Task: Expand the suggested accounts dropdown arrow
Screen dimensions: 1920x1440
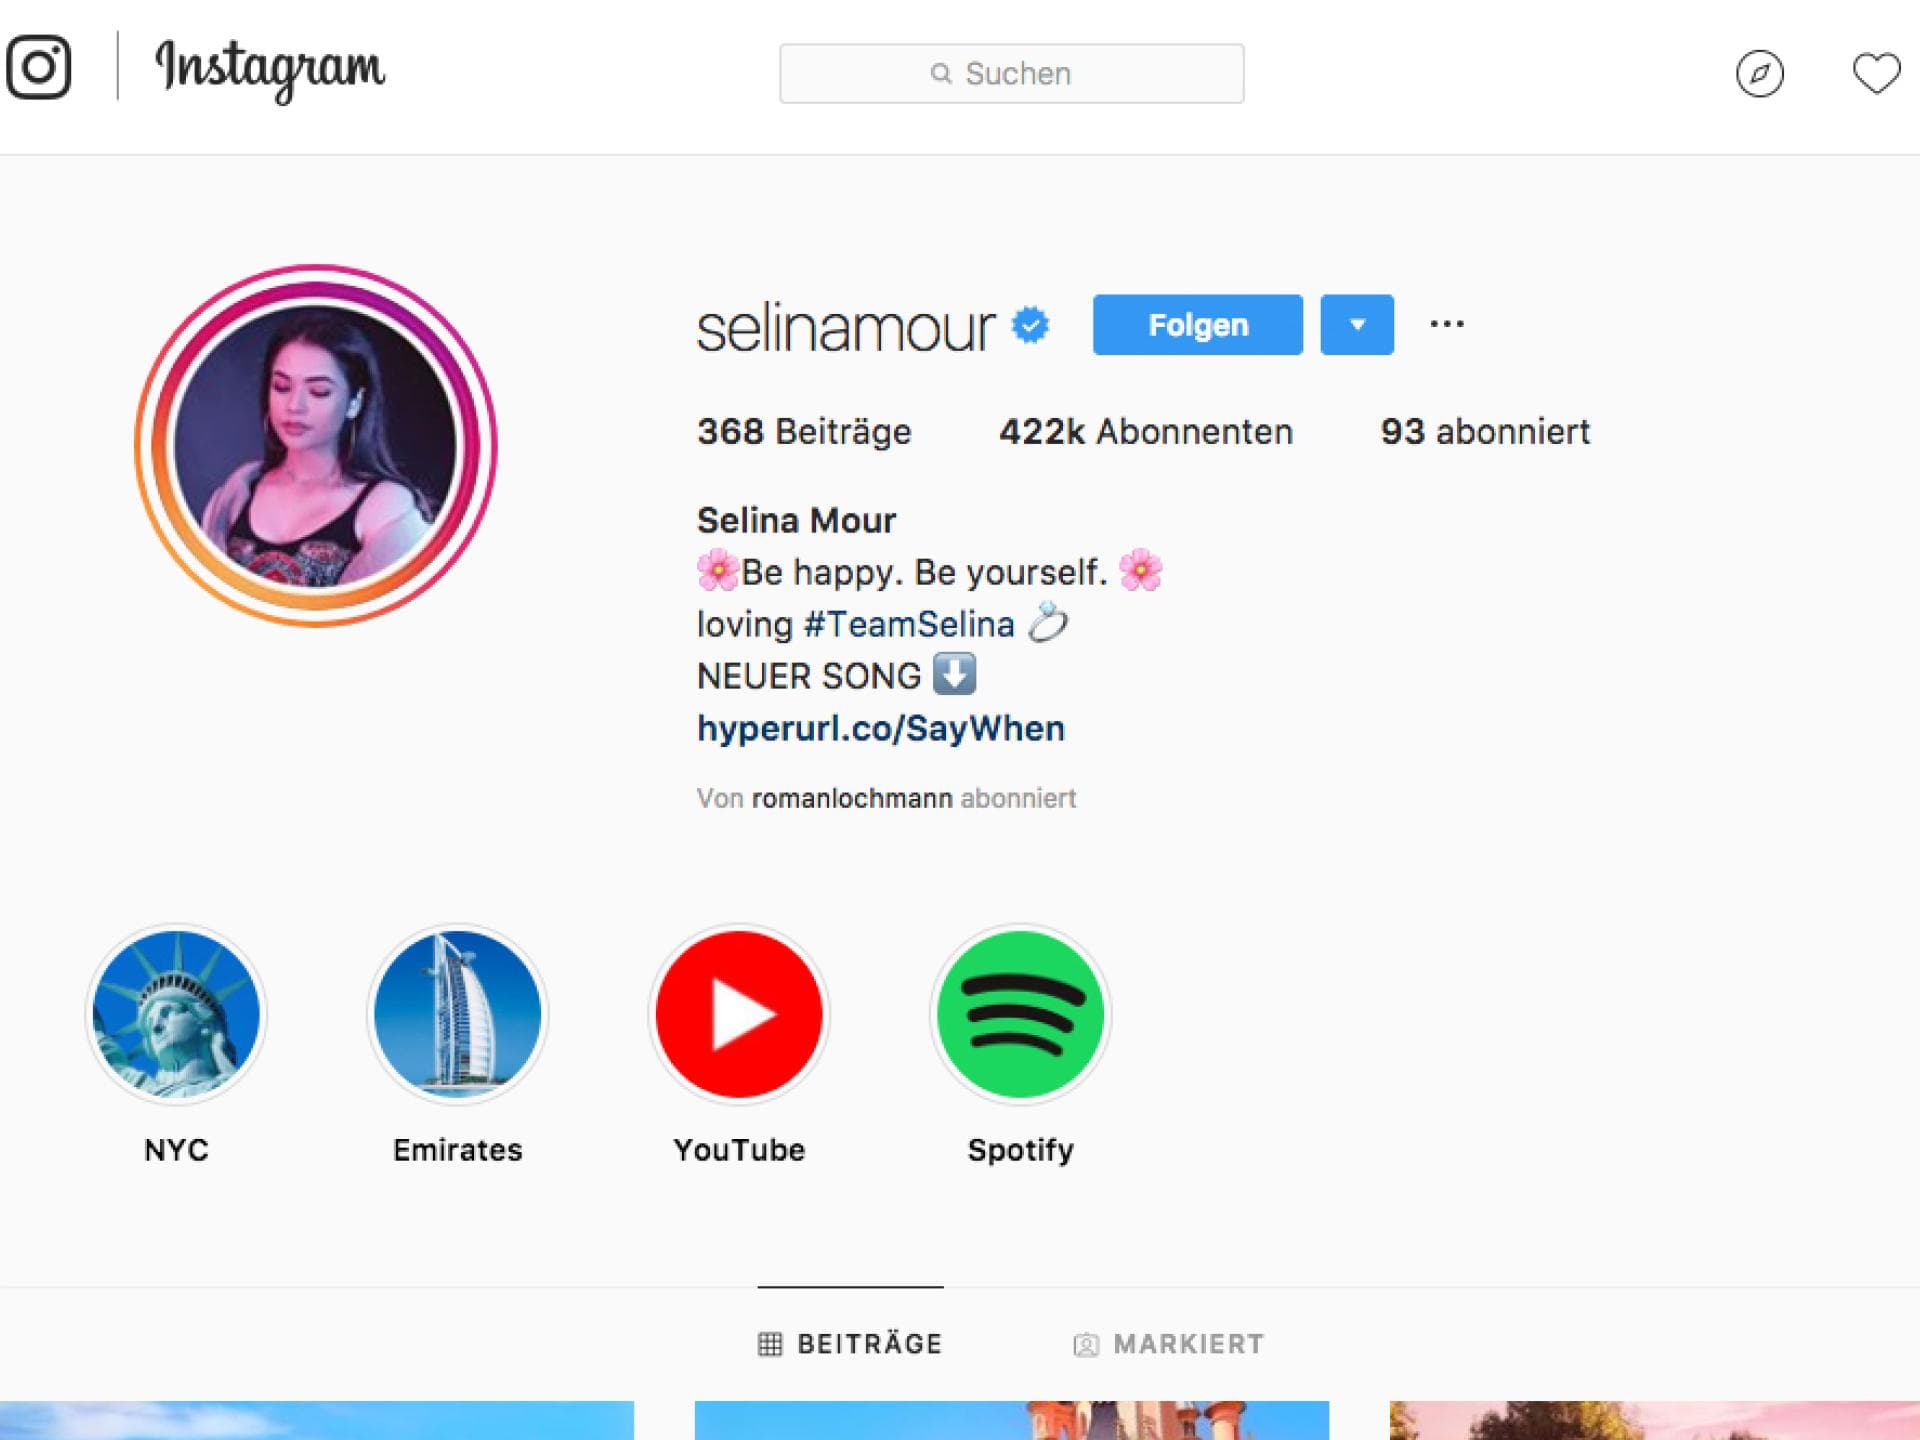Action: [x=1357, y=324]
